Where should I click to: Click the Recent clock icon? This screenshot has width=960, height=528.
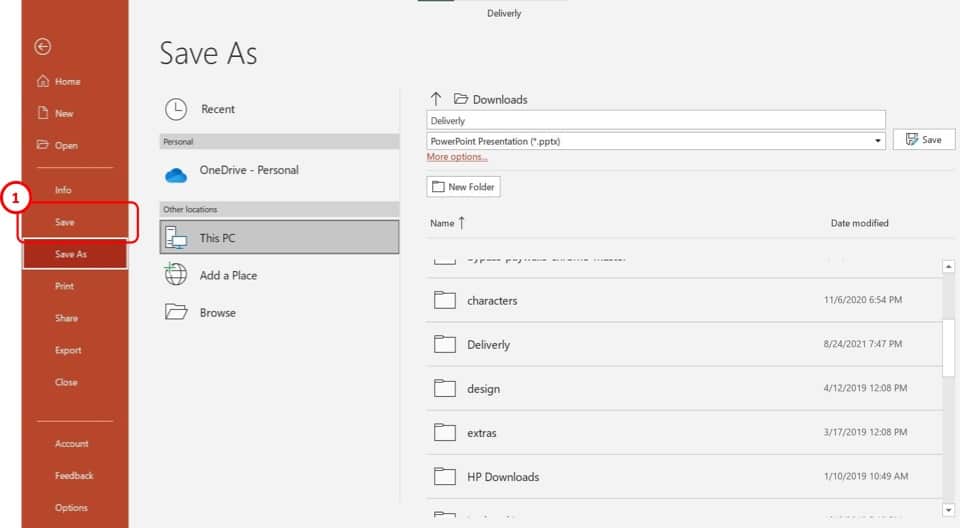(x=176, y=109)
